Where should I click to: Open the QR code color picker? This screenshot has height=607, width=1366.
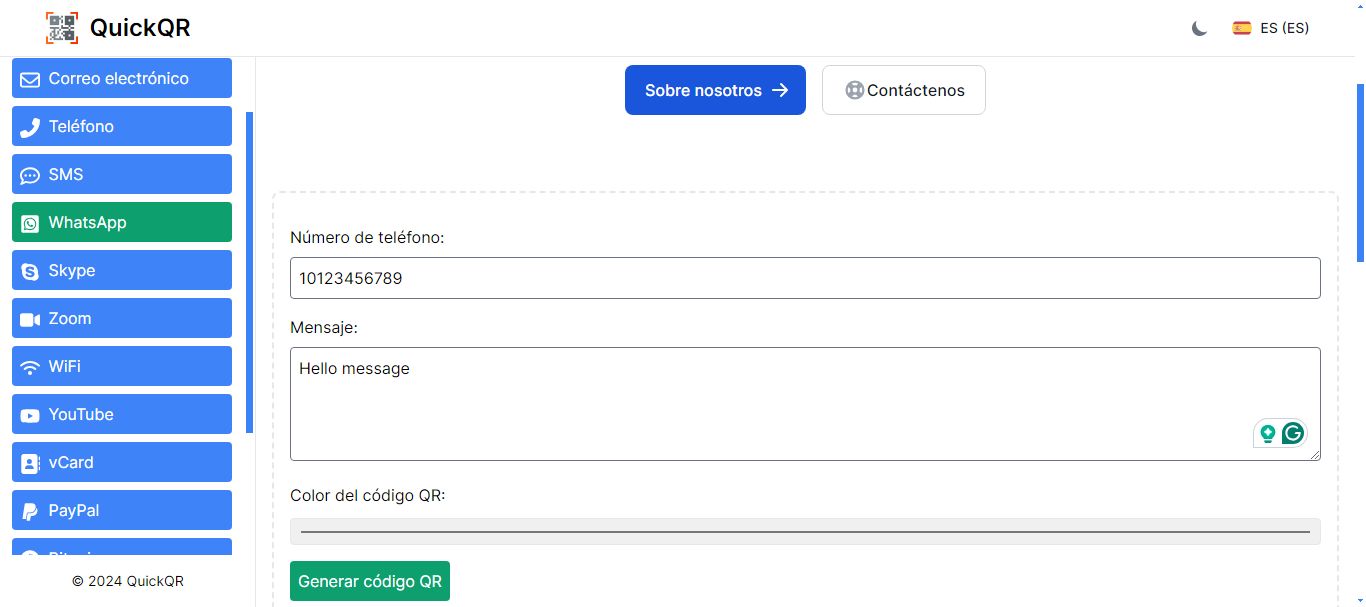(x=805, y=532)
